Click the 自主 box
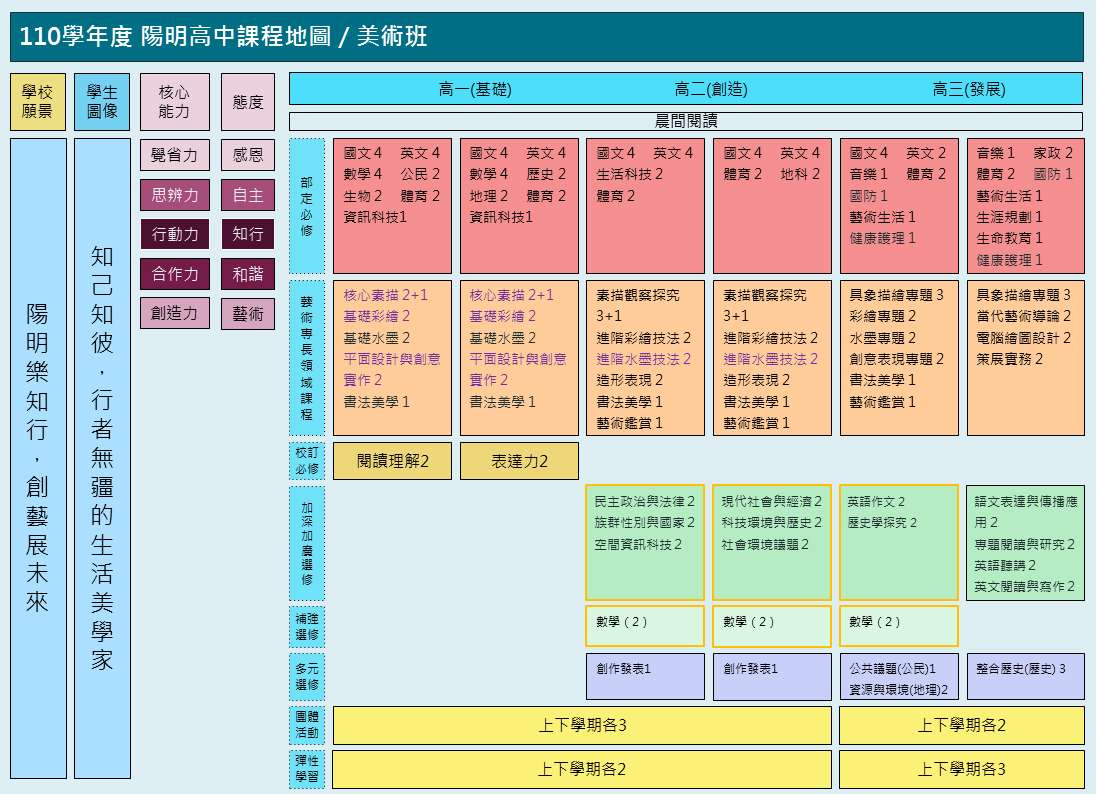Viewport: 1096px width, 794px height. click(247, 195)
